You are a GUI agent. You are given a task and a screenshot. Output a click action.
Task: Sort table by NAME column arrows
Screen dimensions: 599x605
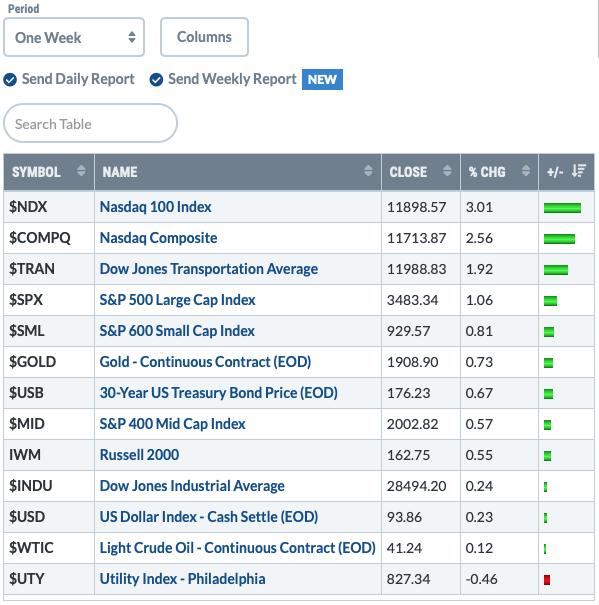368,170
